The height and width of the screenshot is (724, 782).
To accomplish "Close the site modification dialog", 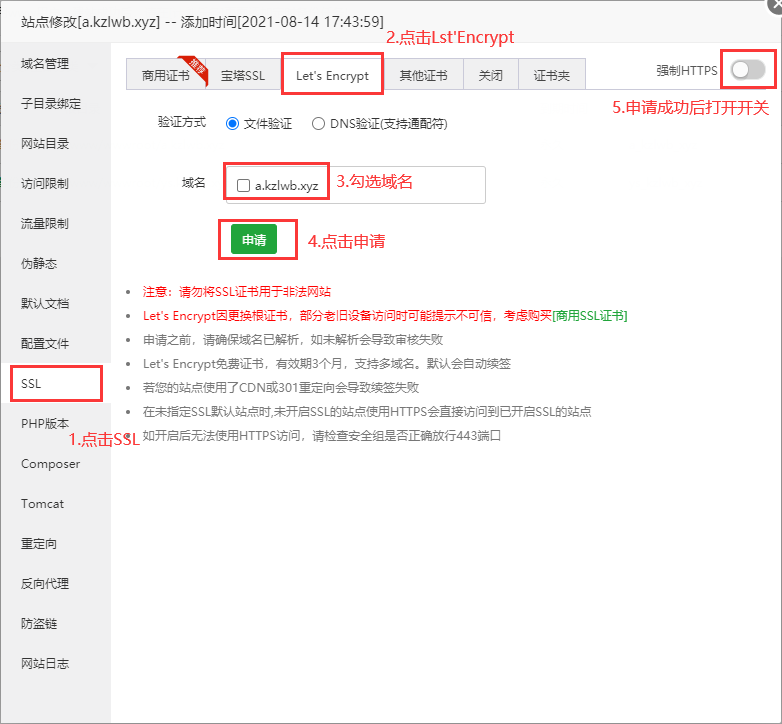I will click(x=775, y=6).
